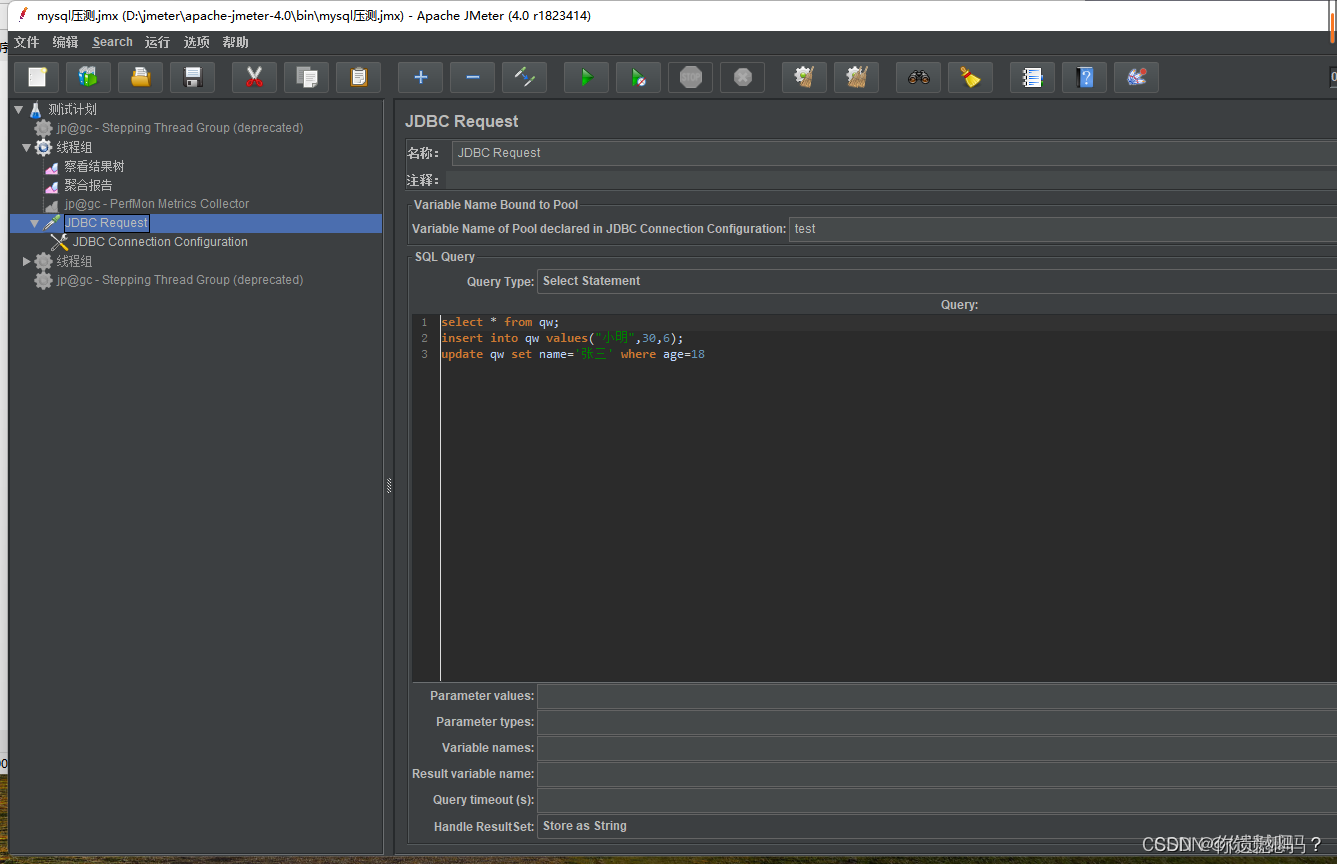Click the insert into qw query line

coord(562,338)
